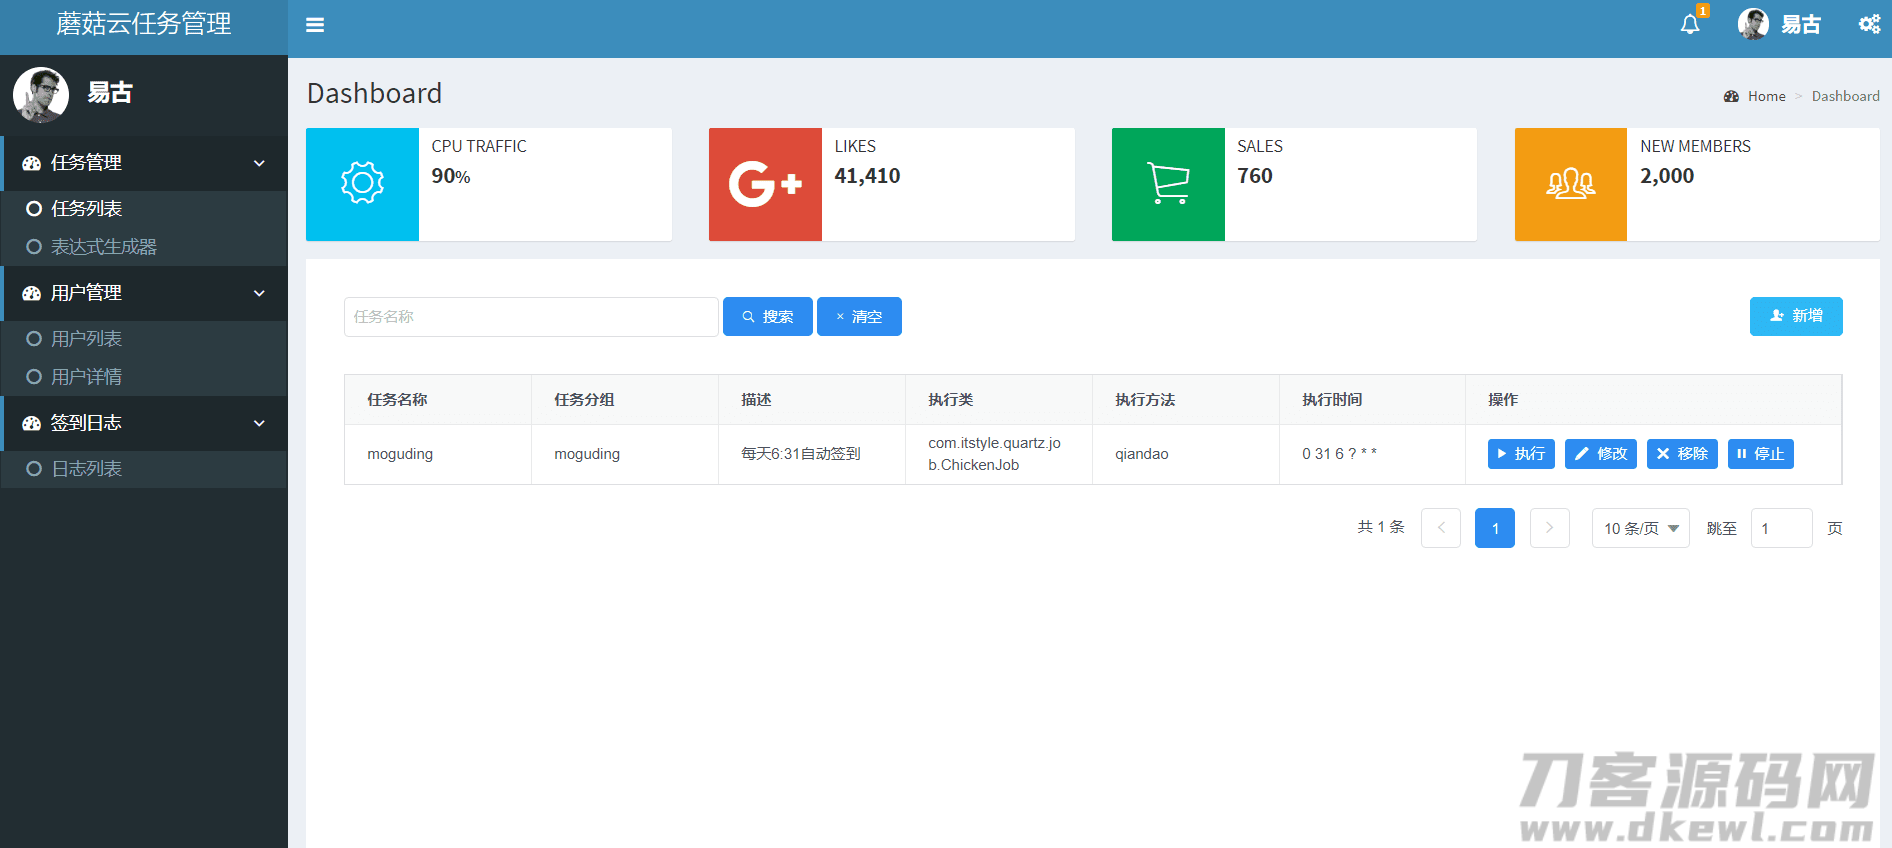1892x848 pixels.
Task: Open the 10 条/页 page size dropdown
Action: click(1640, 528)
